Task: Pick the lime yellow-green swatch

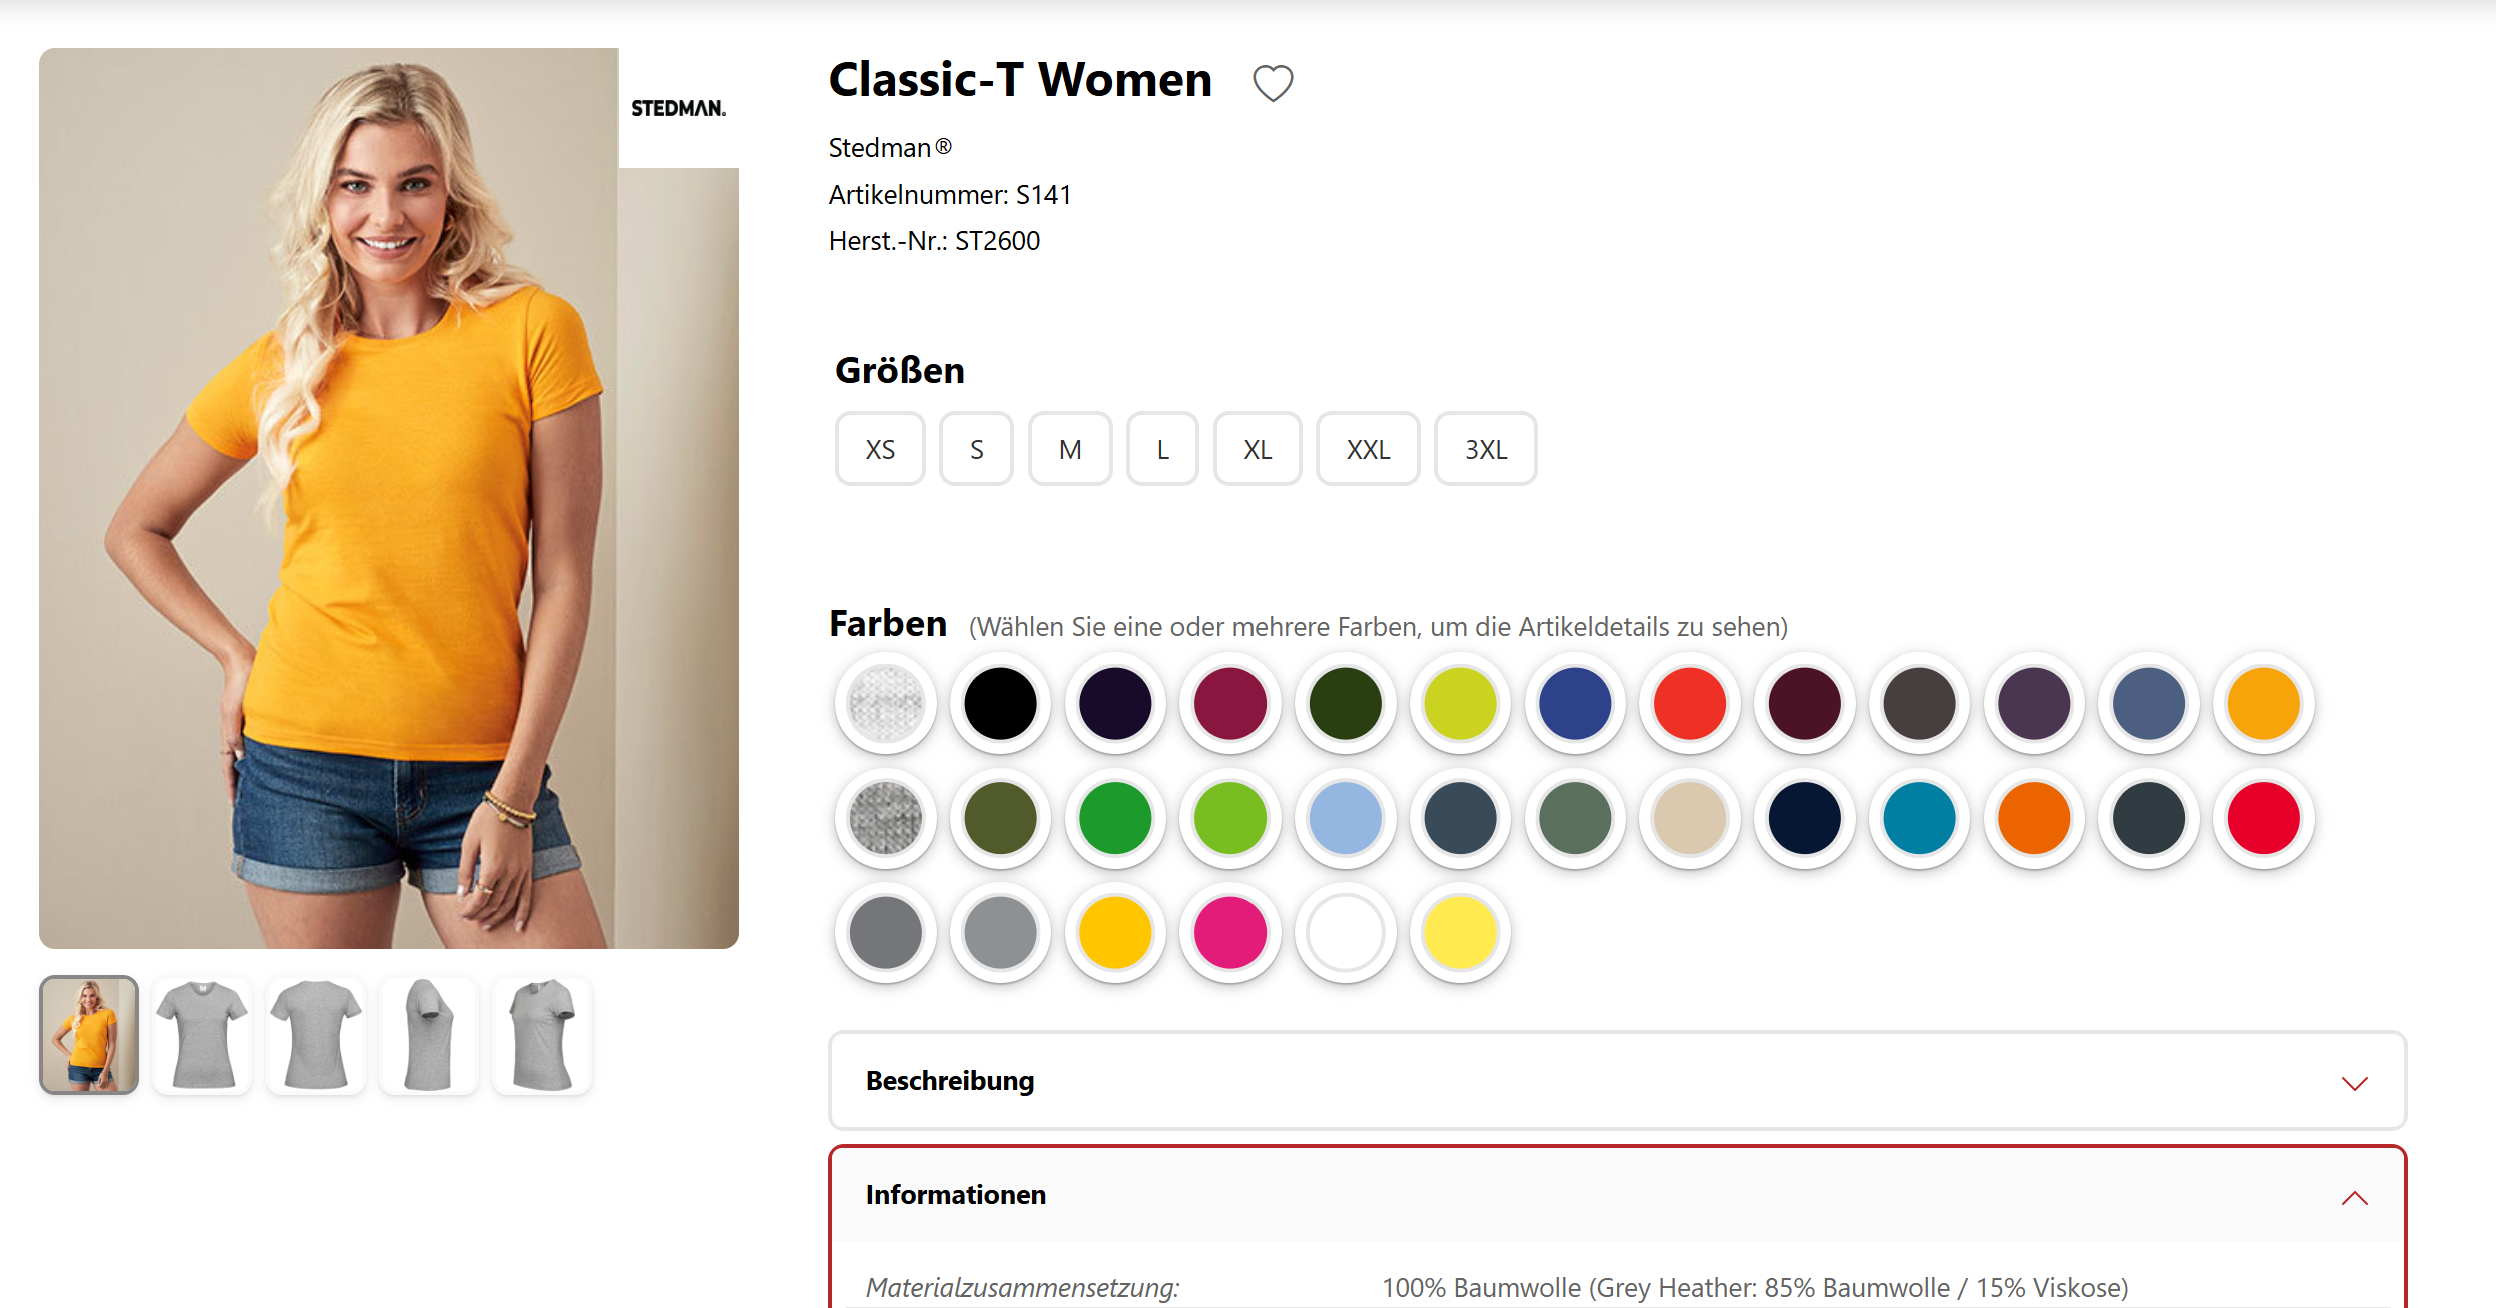Action: click(1460, 704)
